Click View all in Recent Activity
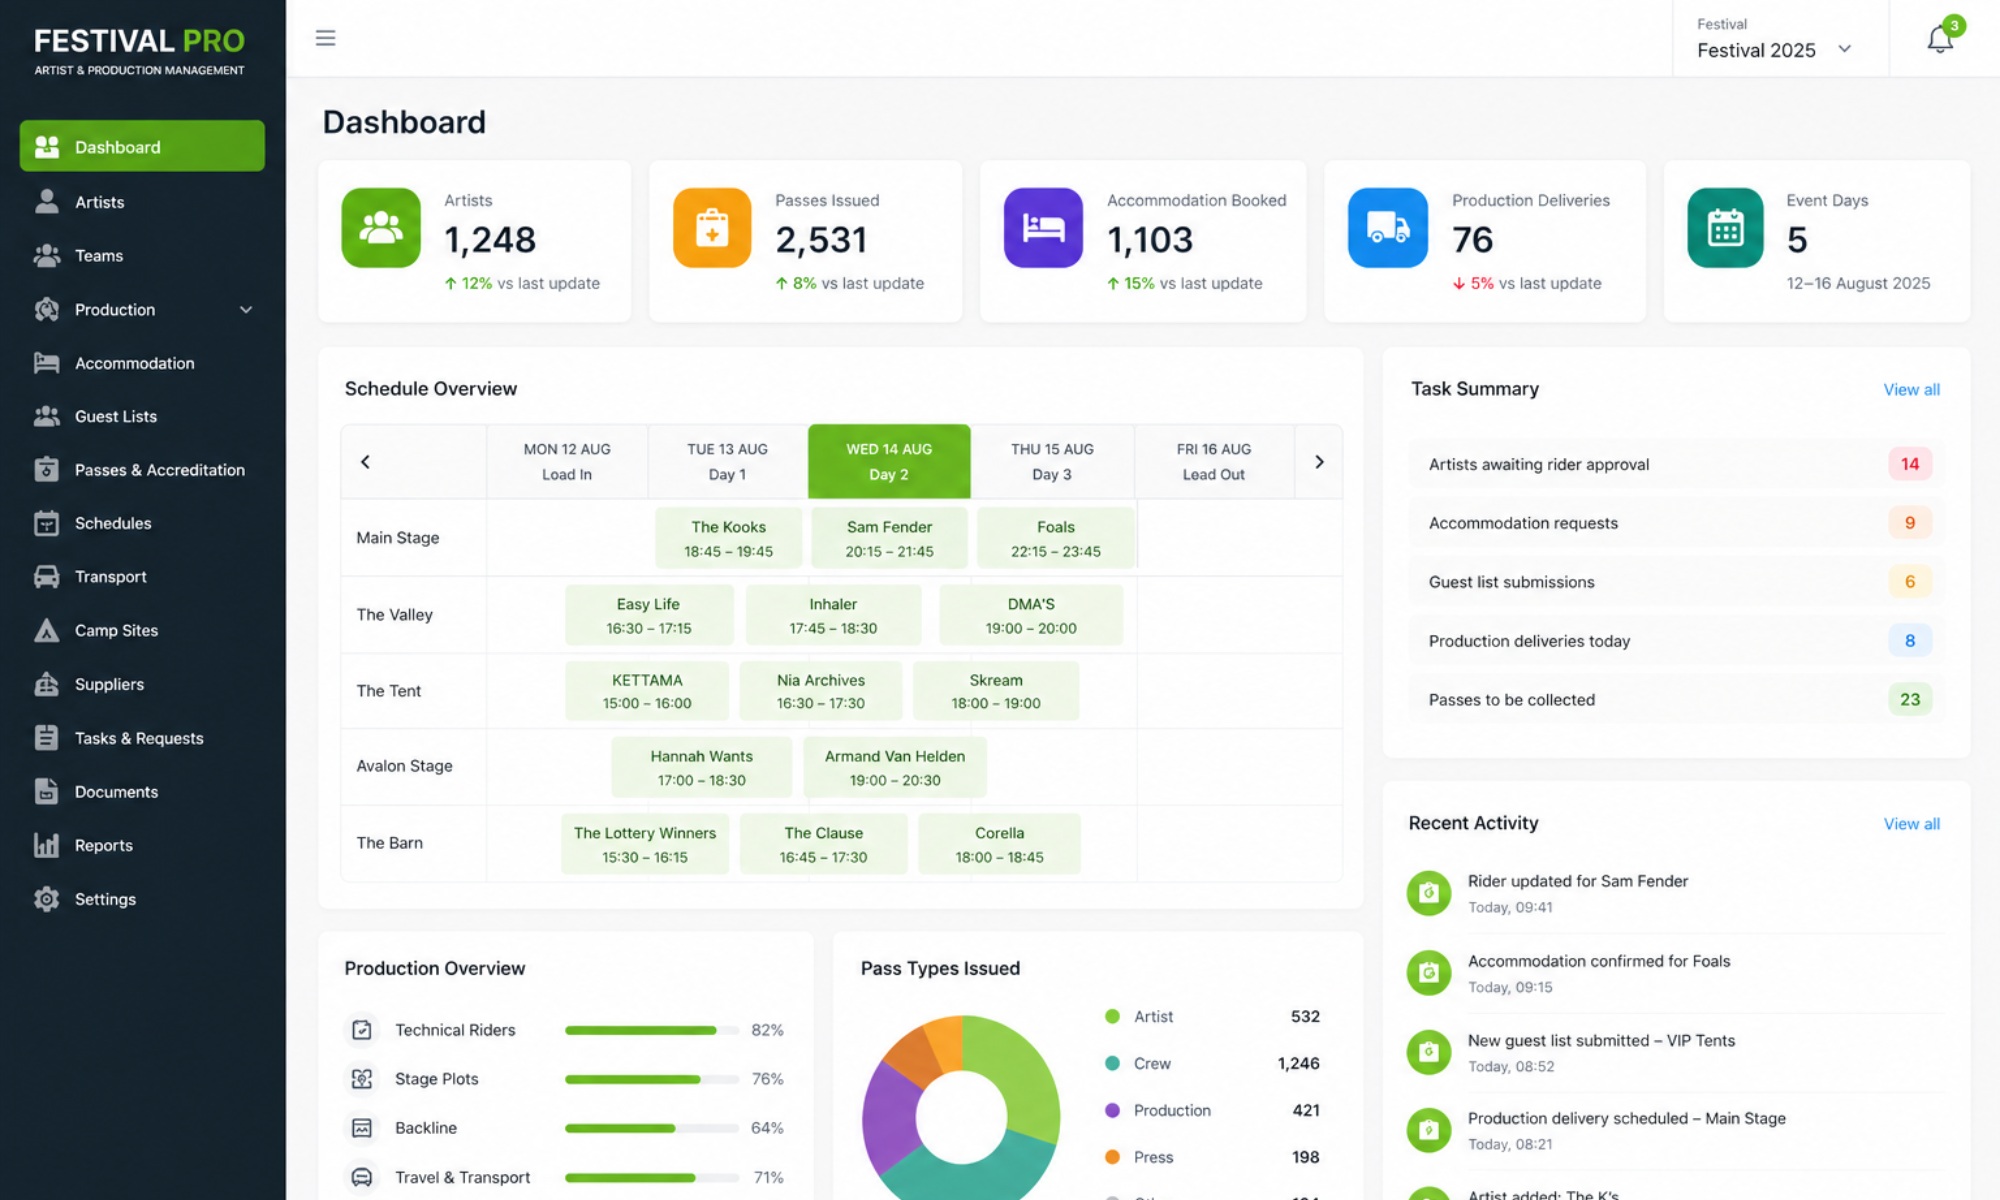 [x=1911, y=824]
